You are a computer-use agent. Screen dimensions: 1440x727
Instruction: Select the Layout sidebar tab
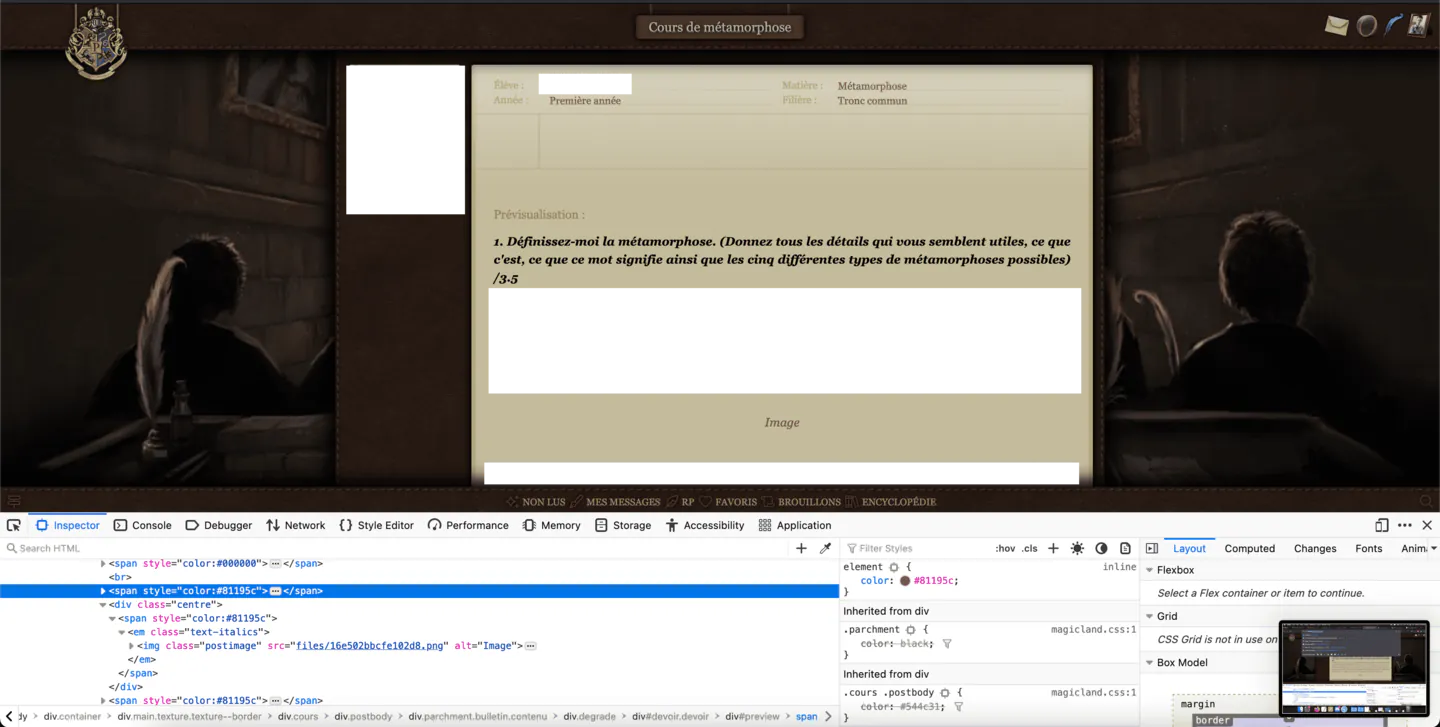[1189, 548]
